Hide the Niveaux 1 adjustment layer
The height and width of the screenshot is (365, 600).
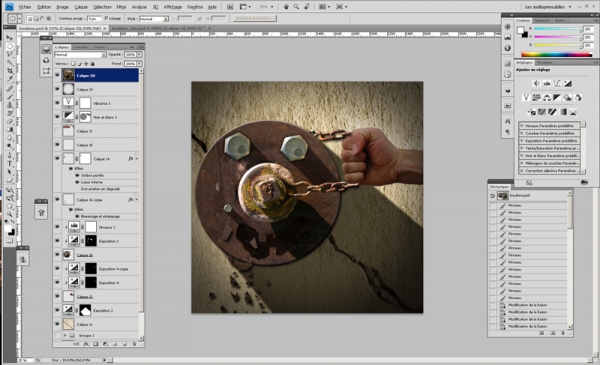point(57,227)
